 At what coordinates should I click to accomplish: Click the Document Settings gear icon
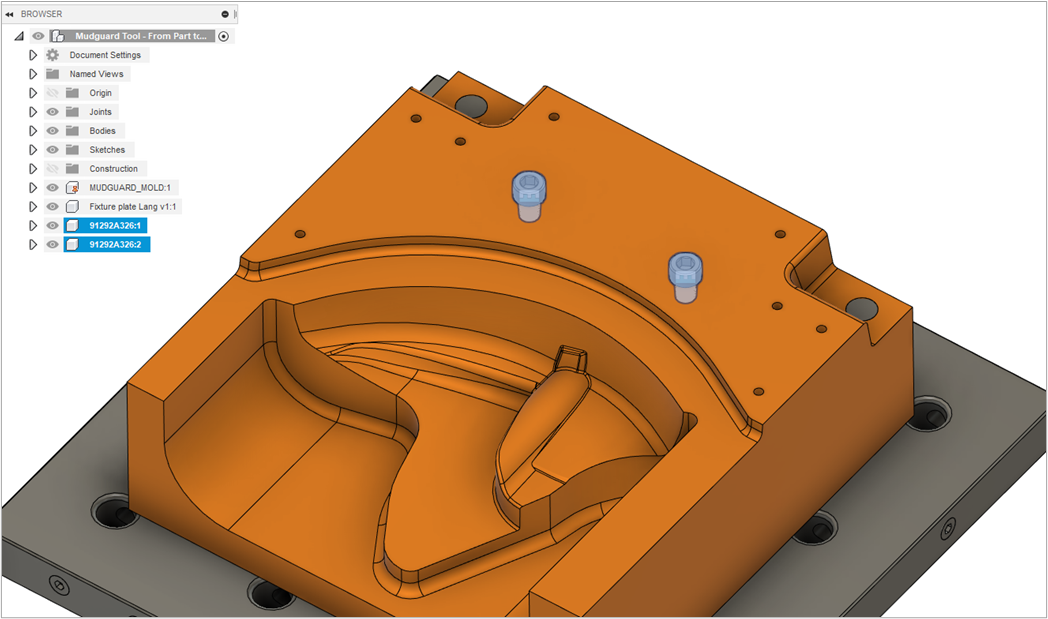coord(53,55)
